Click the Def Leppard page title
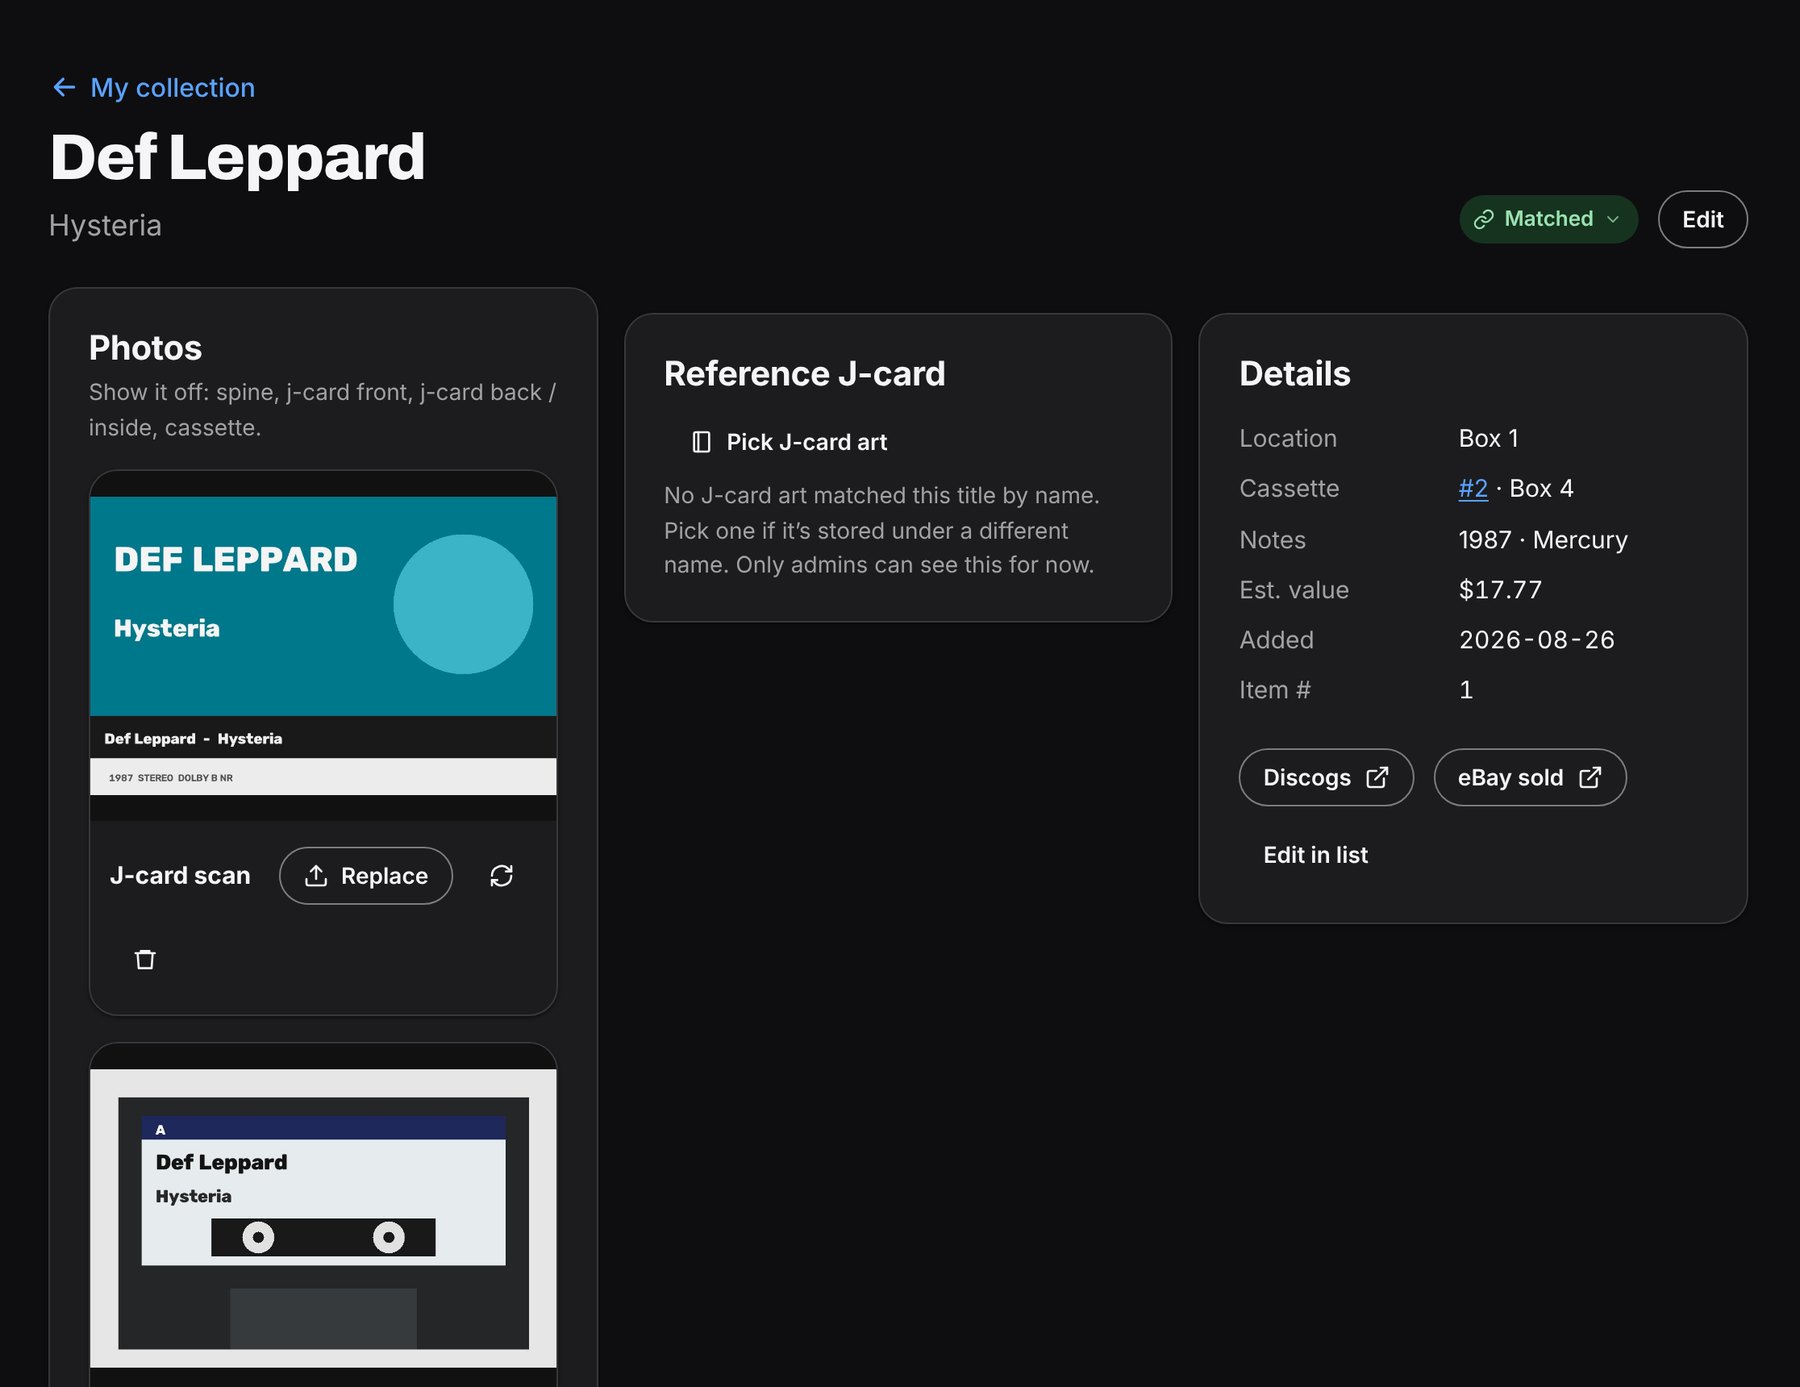This screenshot has height=1387, width=1800. (x=238, y=157)
